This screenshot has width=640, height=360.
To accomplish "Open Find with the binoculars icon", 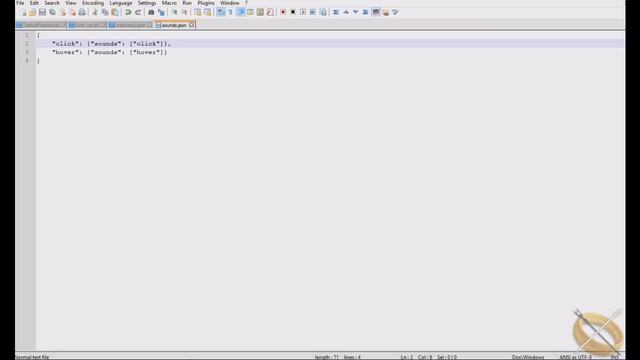I will click(x=151, y=12).
